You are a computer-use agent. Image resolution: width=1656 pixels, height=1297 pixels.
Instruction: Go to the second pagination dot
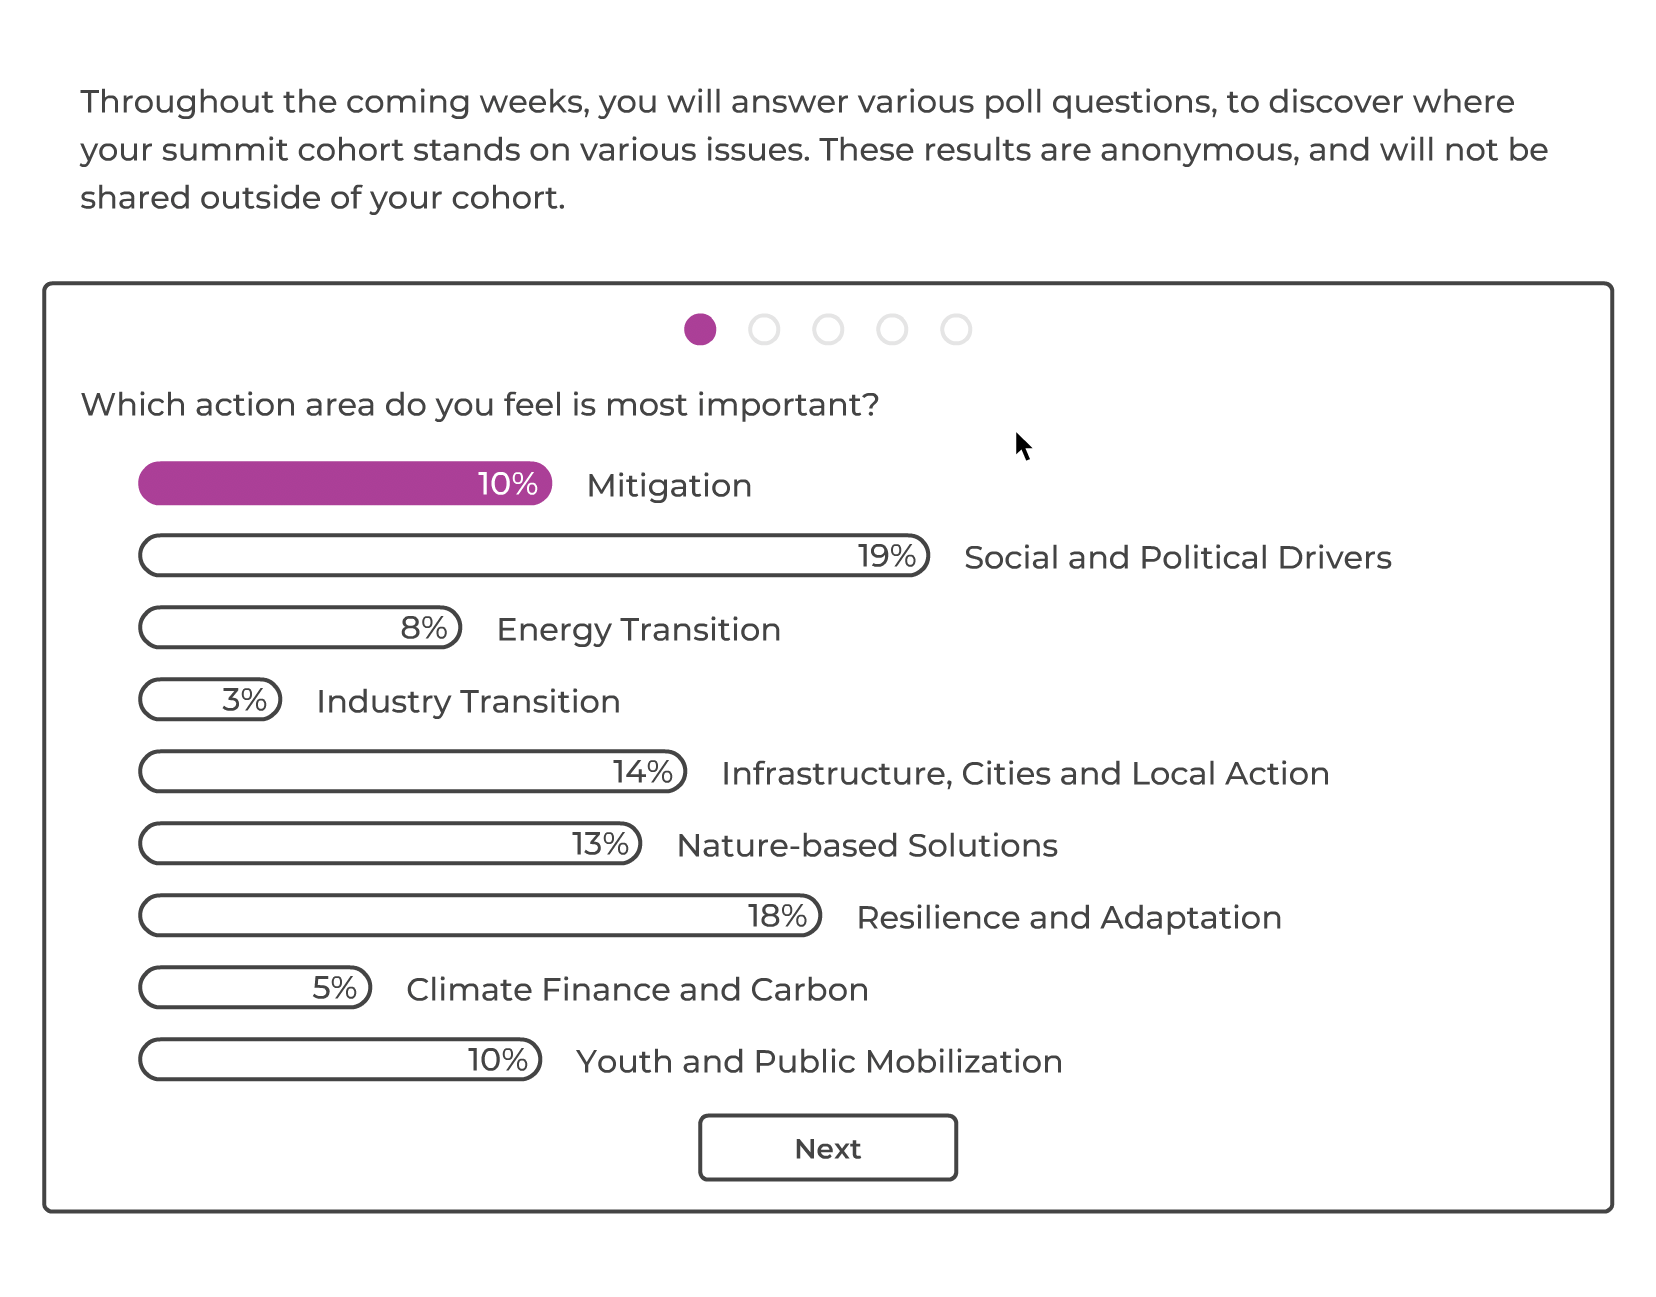coord(764,329)
